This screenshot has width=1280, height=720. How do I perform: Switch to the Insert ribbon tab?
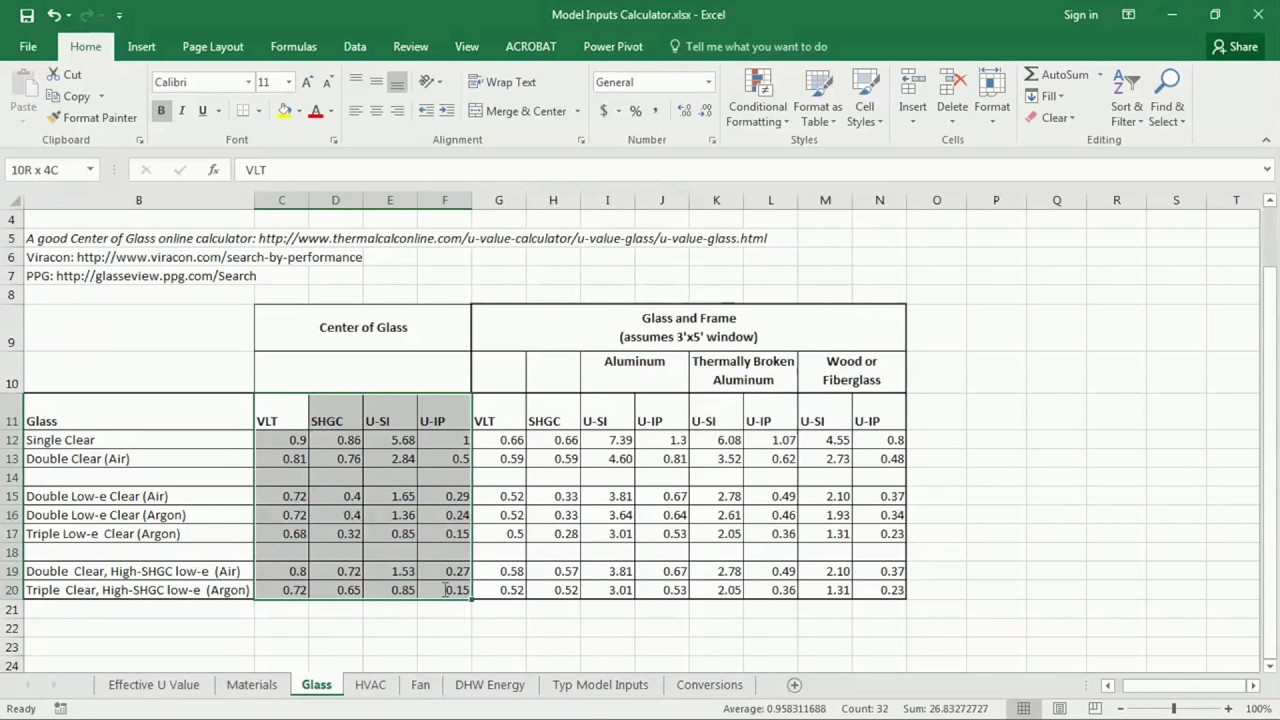click(141, 47)
